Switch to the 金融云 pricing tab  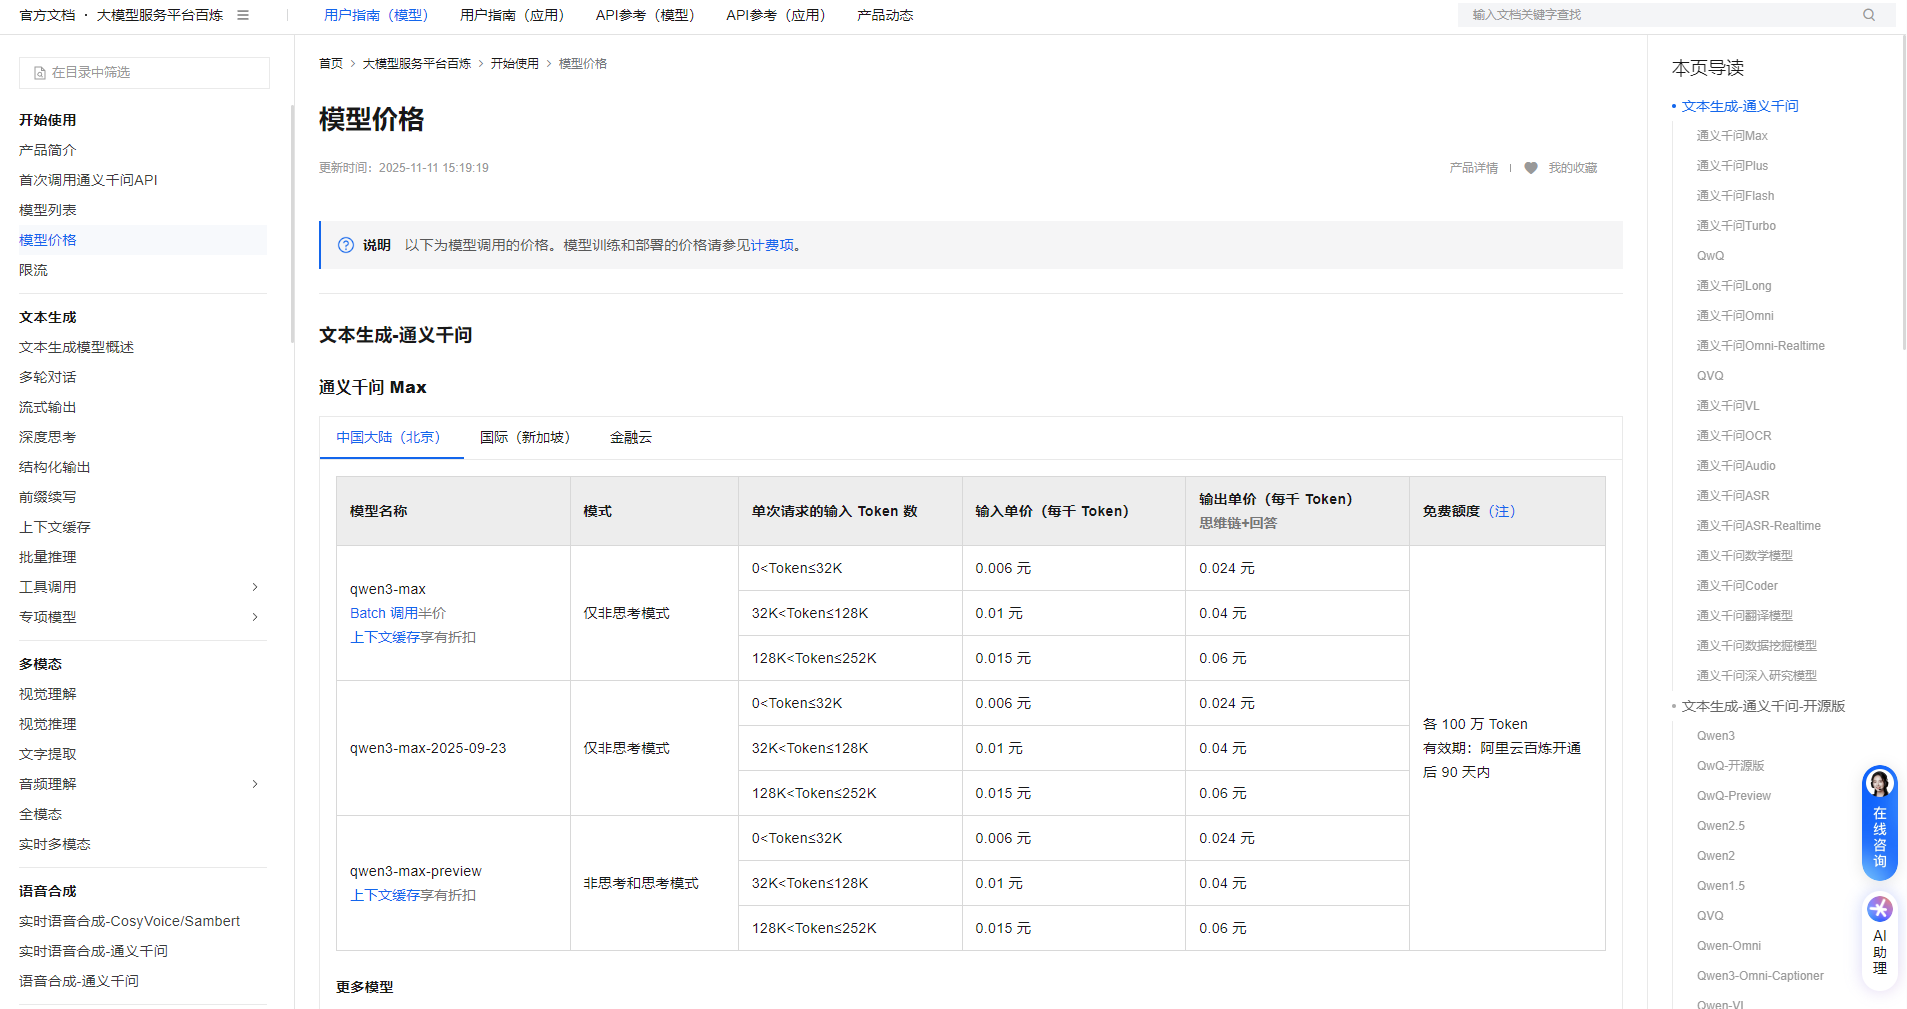(x=630, y=437)
